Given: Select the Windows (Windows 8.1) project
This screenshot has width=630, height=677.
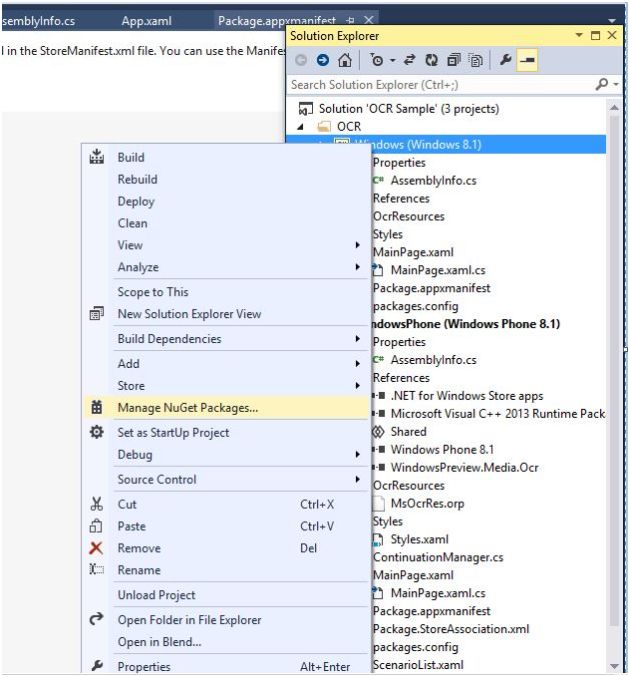Looking at the screenshot, I should coord(446,144).
